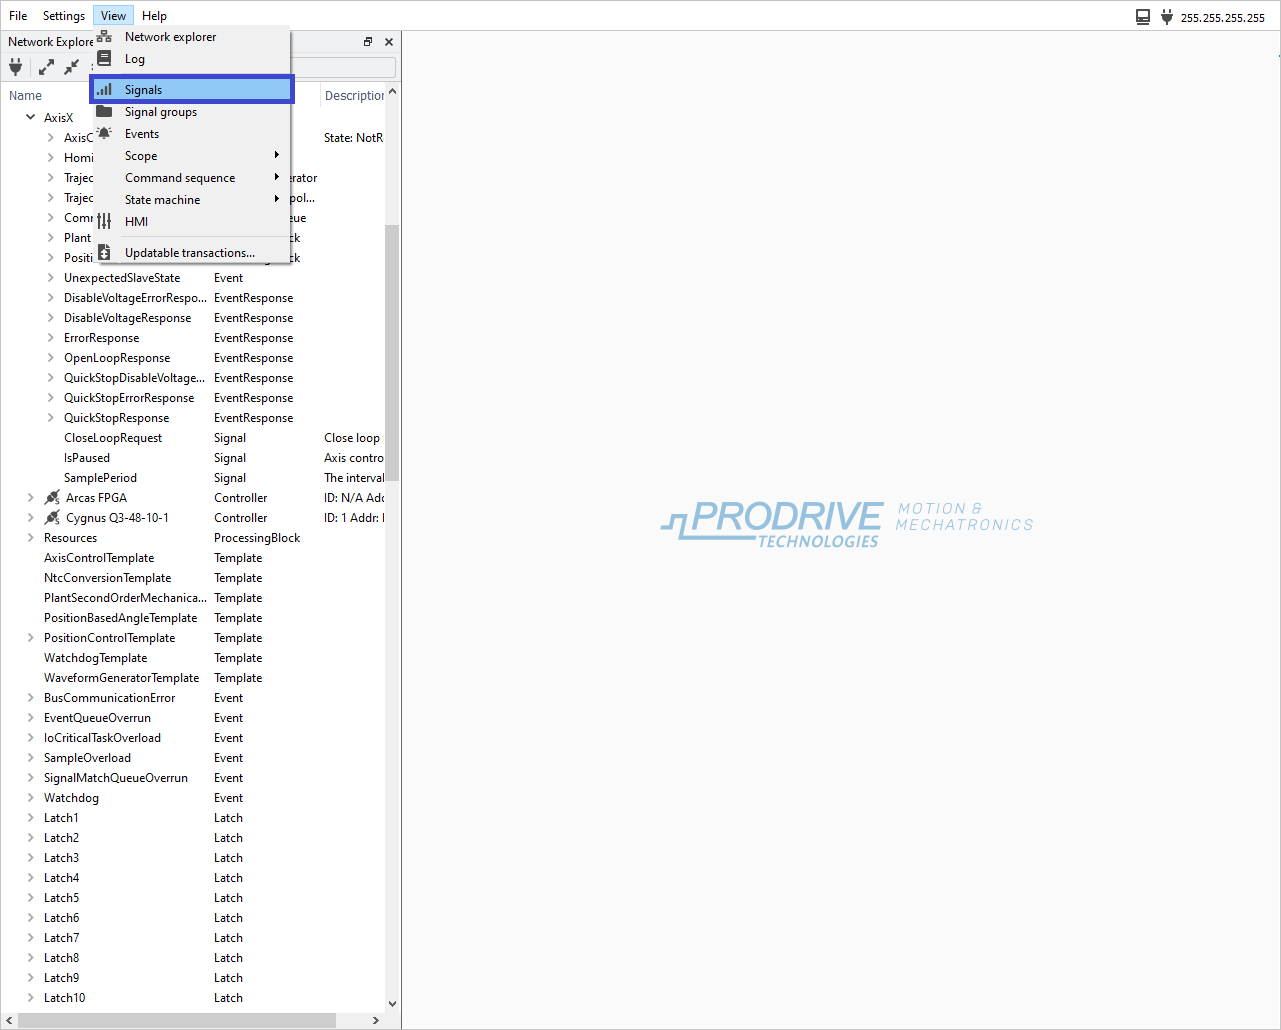Expand the Watchdog event node

tap(30, 798)
